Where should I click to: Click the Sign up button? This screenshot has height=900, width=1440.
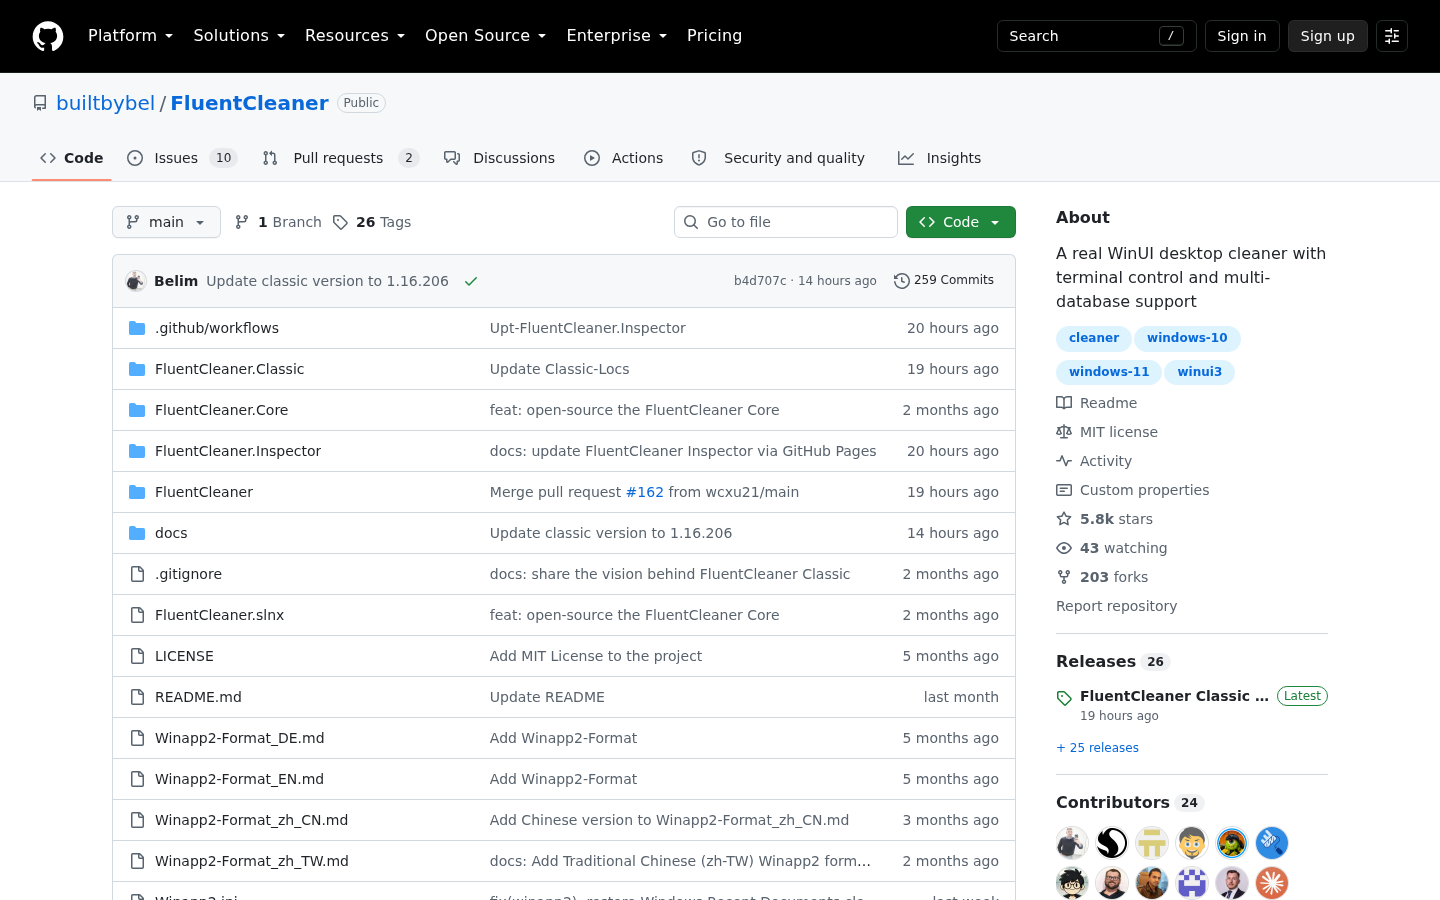coord(1327,36)
